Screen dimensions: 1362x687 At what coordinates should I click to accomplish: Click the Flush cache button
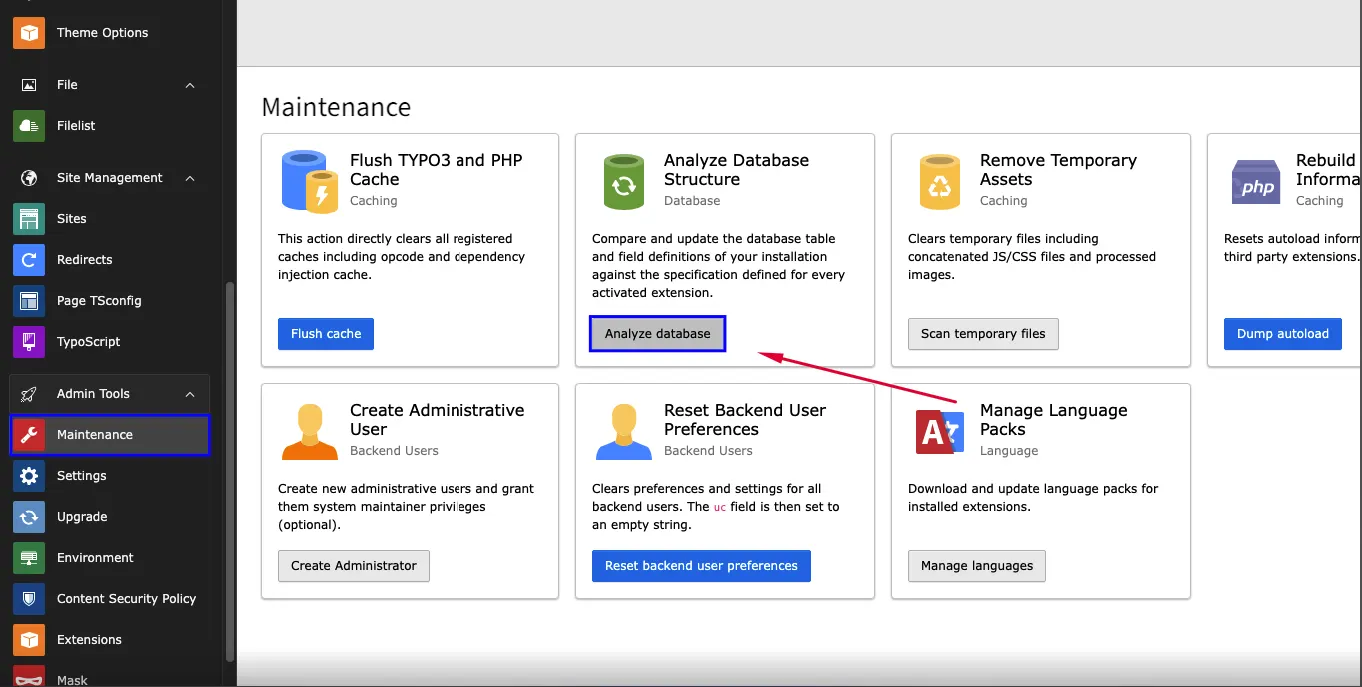[x=326, y=334]
